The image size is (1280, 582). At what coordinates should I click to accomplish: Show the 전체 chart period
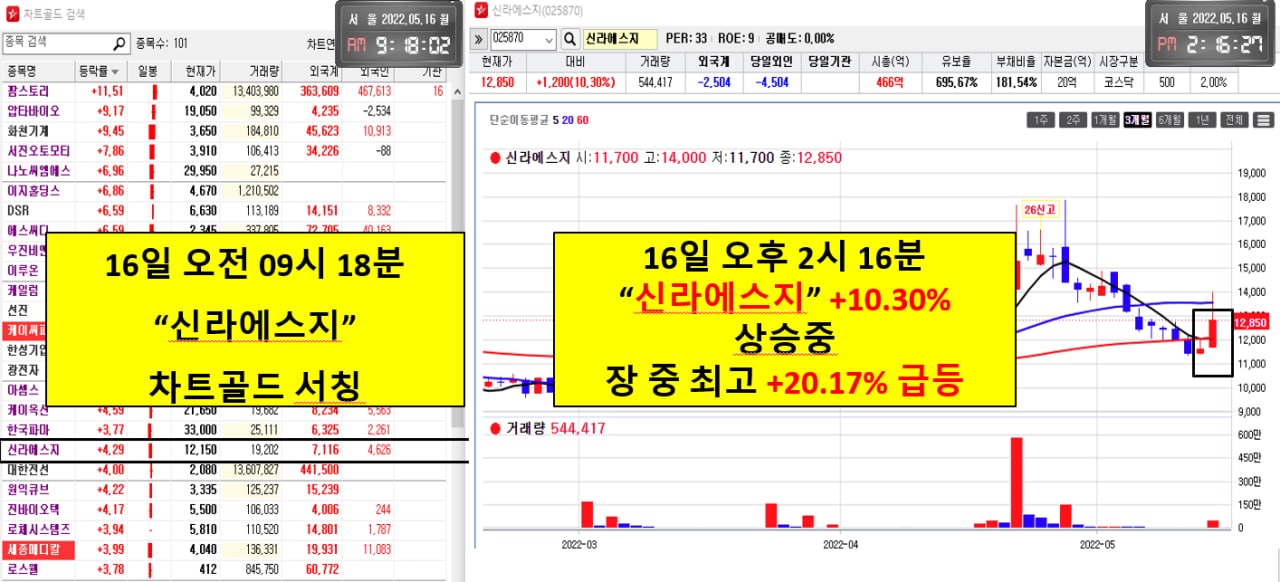[1235, 120]
